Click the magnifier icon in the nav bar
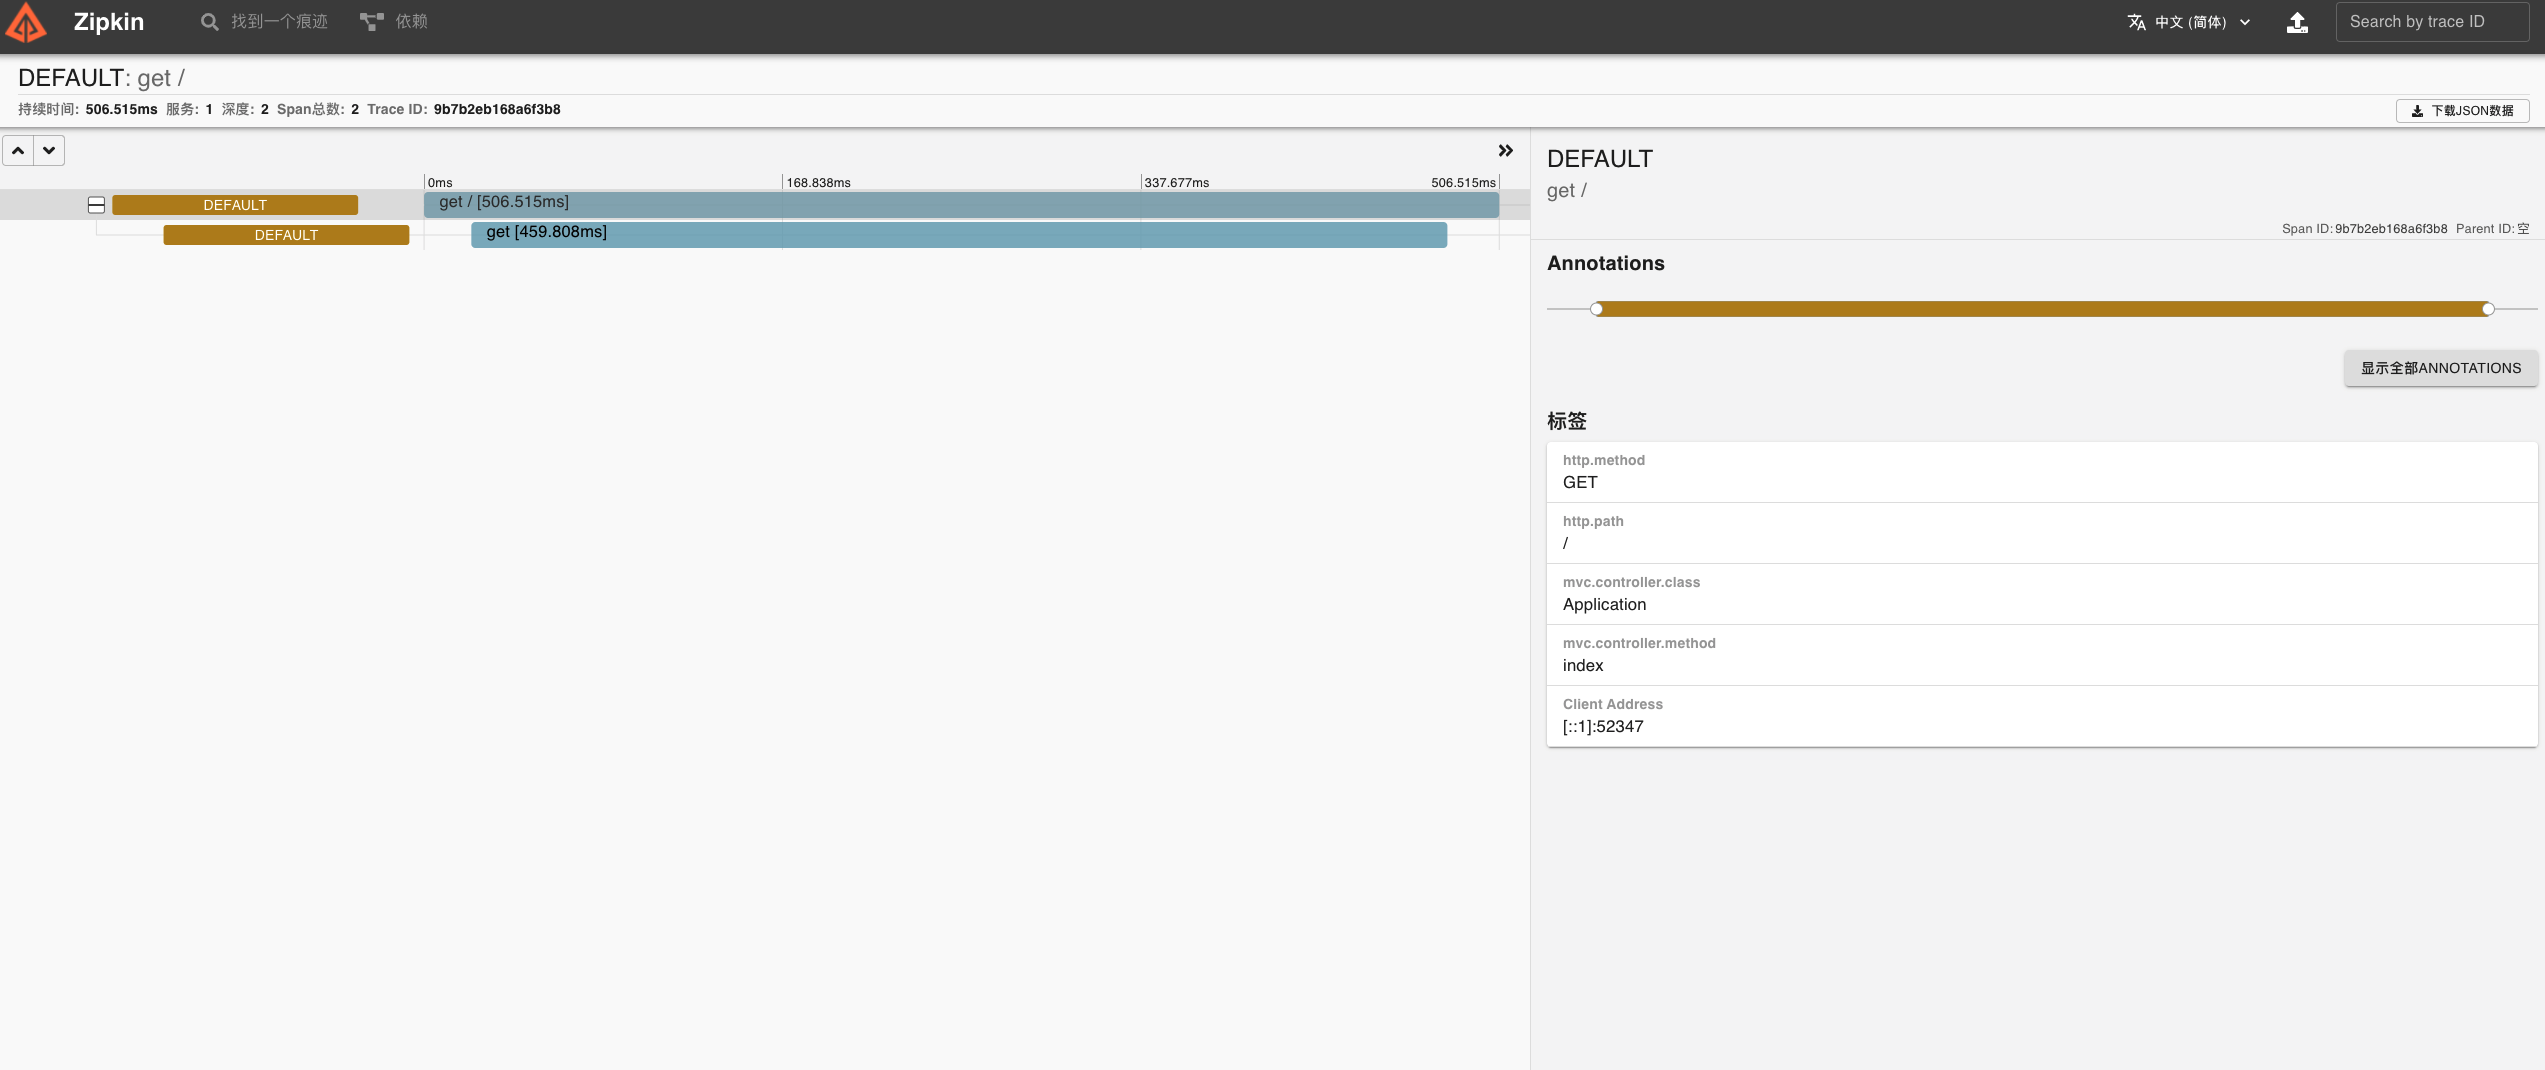 [209, 22]
